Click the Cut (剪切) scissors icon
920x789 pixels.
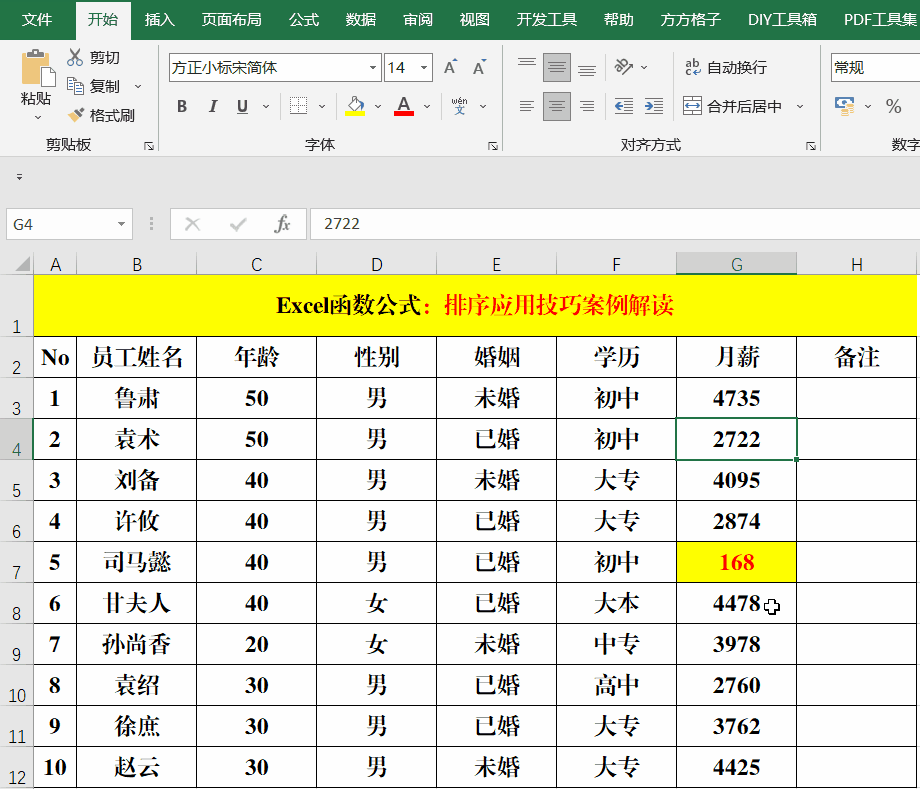(x=75, y=57)
